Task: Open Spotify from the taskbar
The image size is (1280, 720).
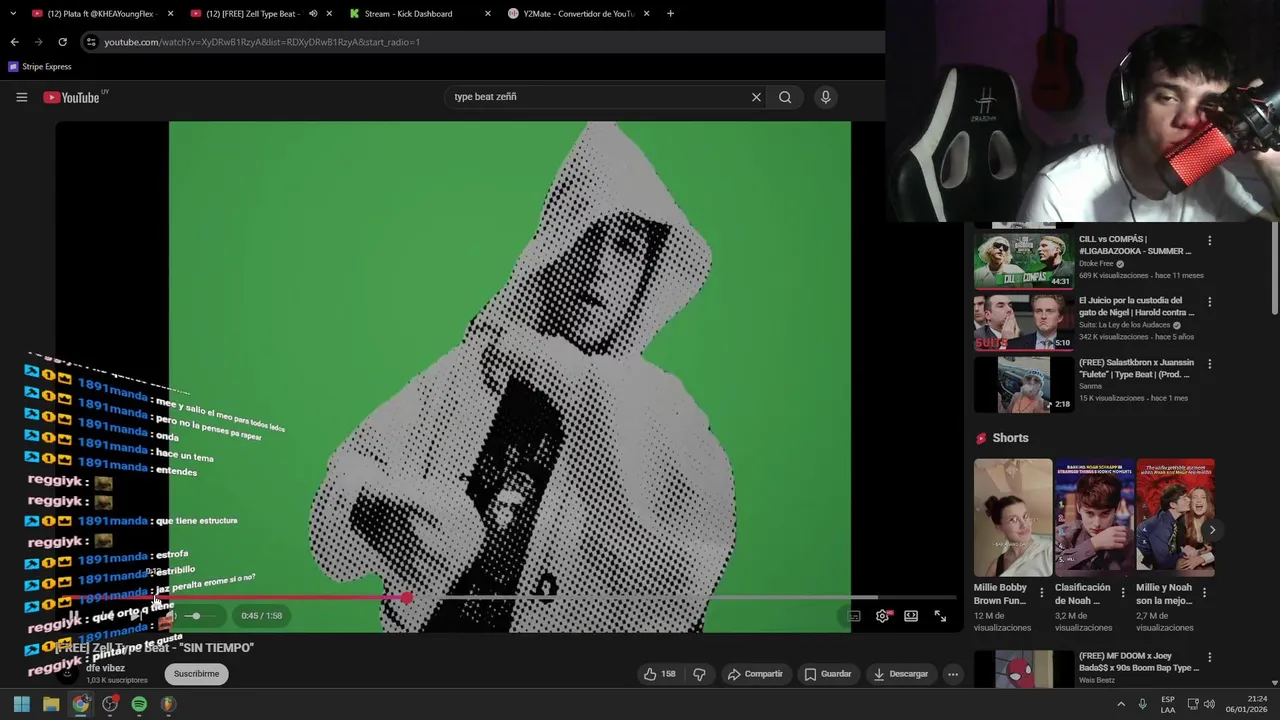Action: (139, 704)
